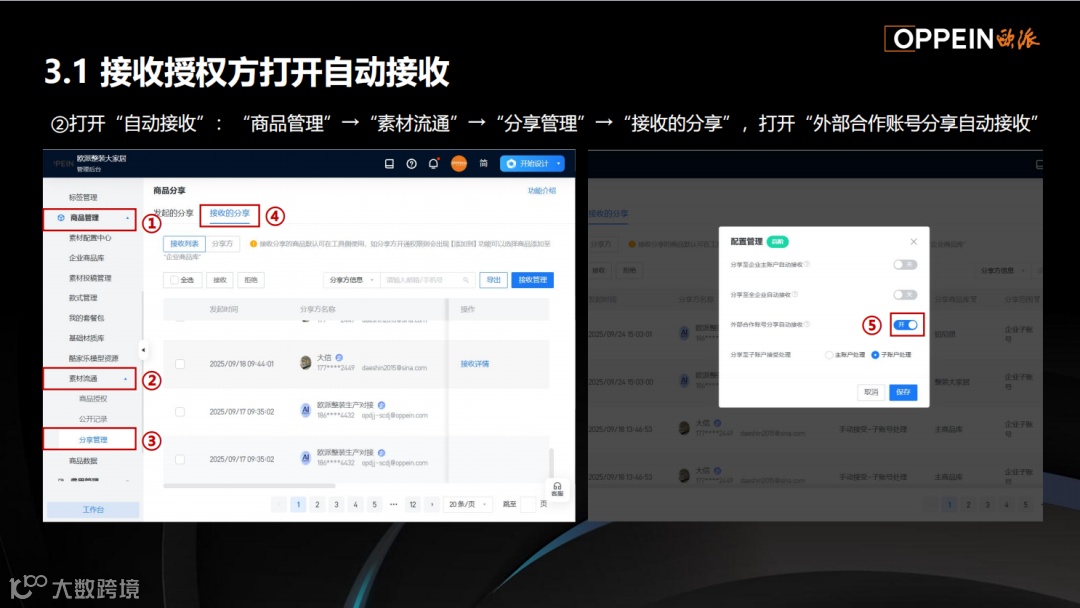Click the 商品管理 cube icon

pos(61,218)
